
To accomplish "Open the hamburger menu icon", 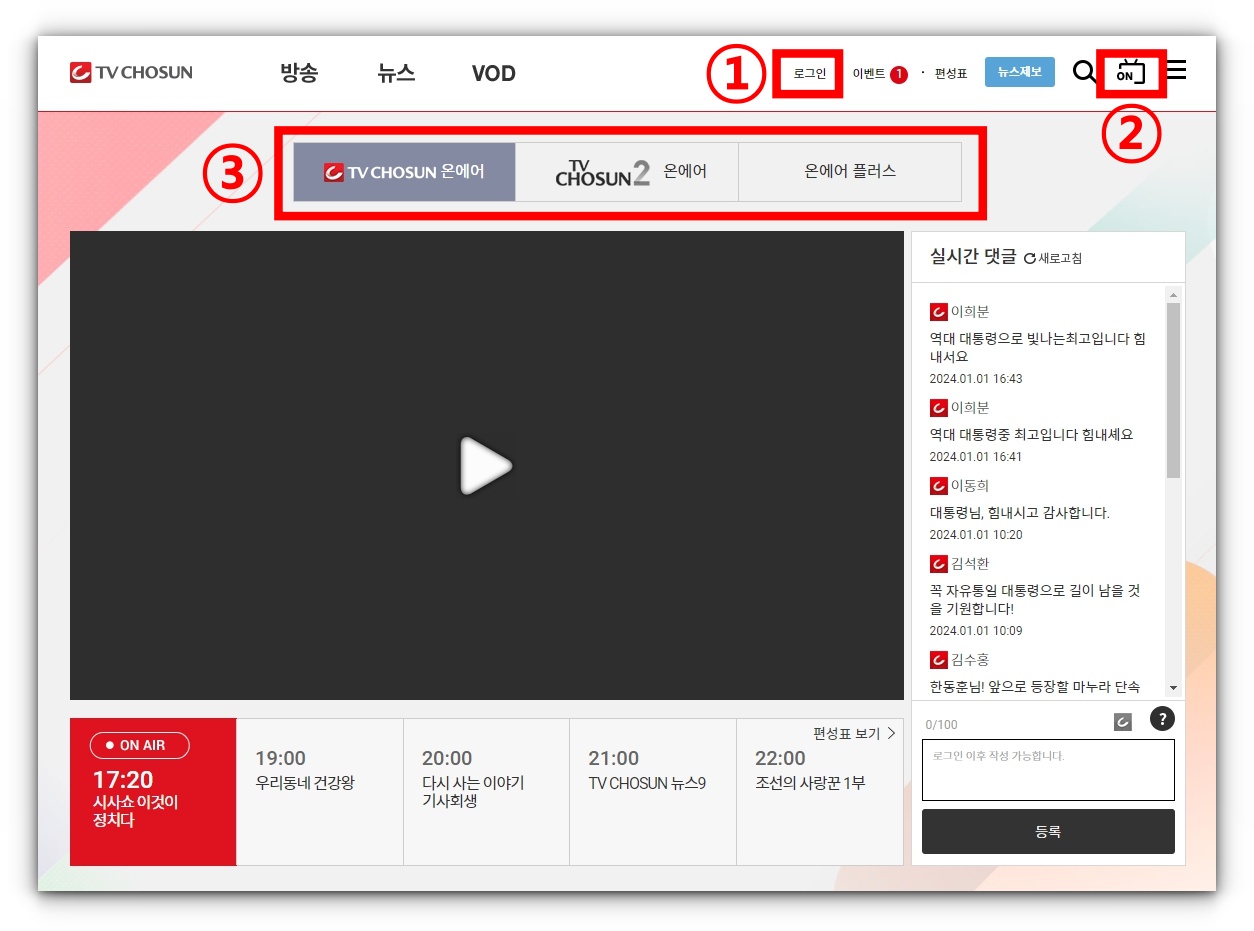I will tap(1177, 70).
